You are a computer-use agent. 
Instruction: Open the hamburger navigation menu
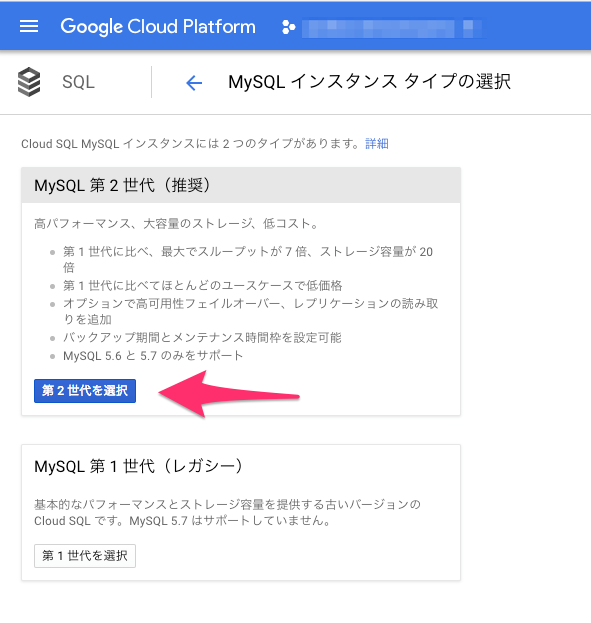[29, 27]
